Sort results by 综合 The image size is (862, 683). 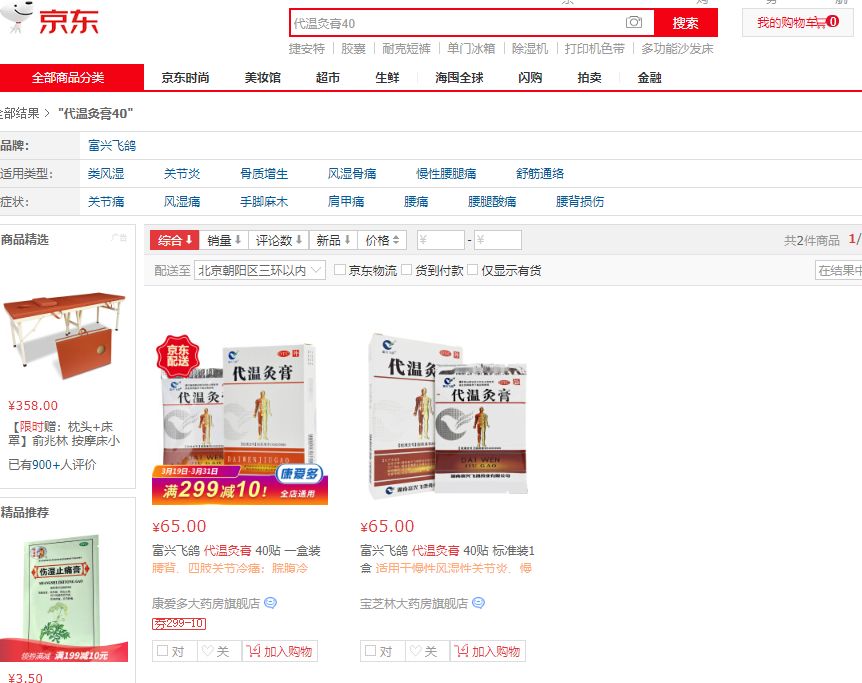[174, 240]
